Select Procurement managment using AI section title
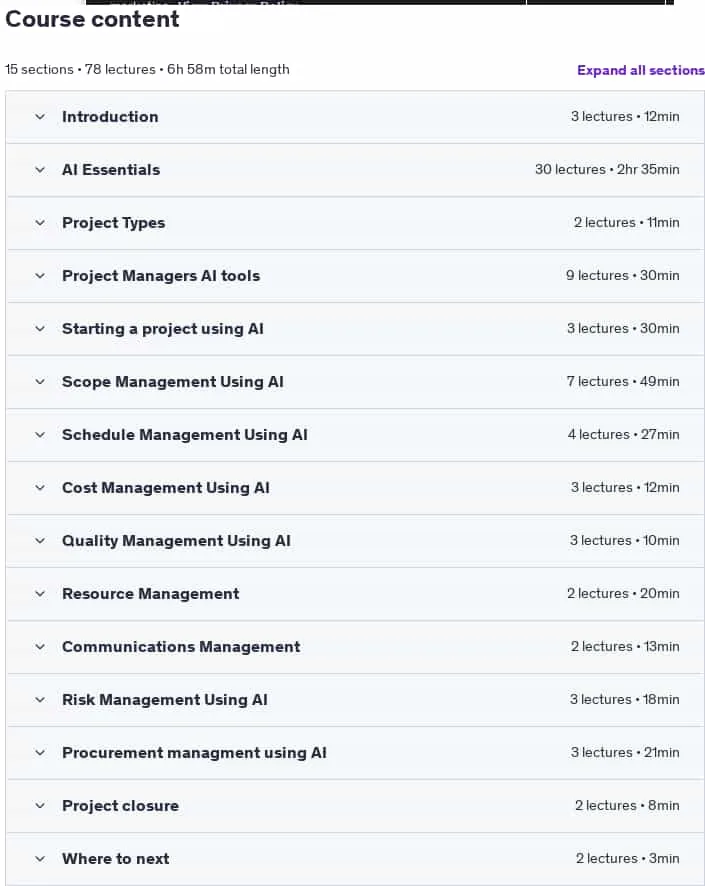Screen dimensions: 705x886 click(x=194, y=753)
